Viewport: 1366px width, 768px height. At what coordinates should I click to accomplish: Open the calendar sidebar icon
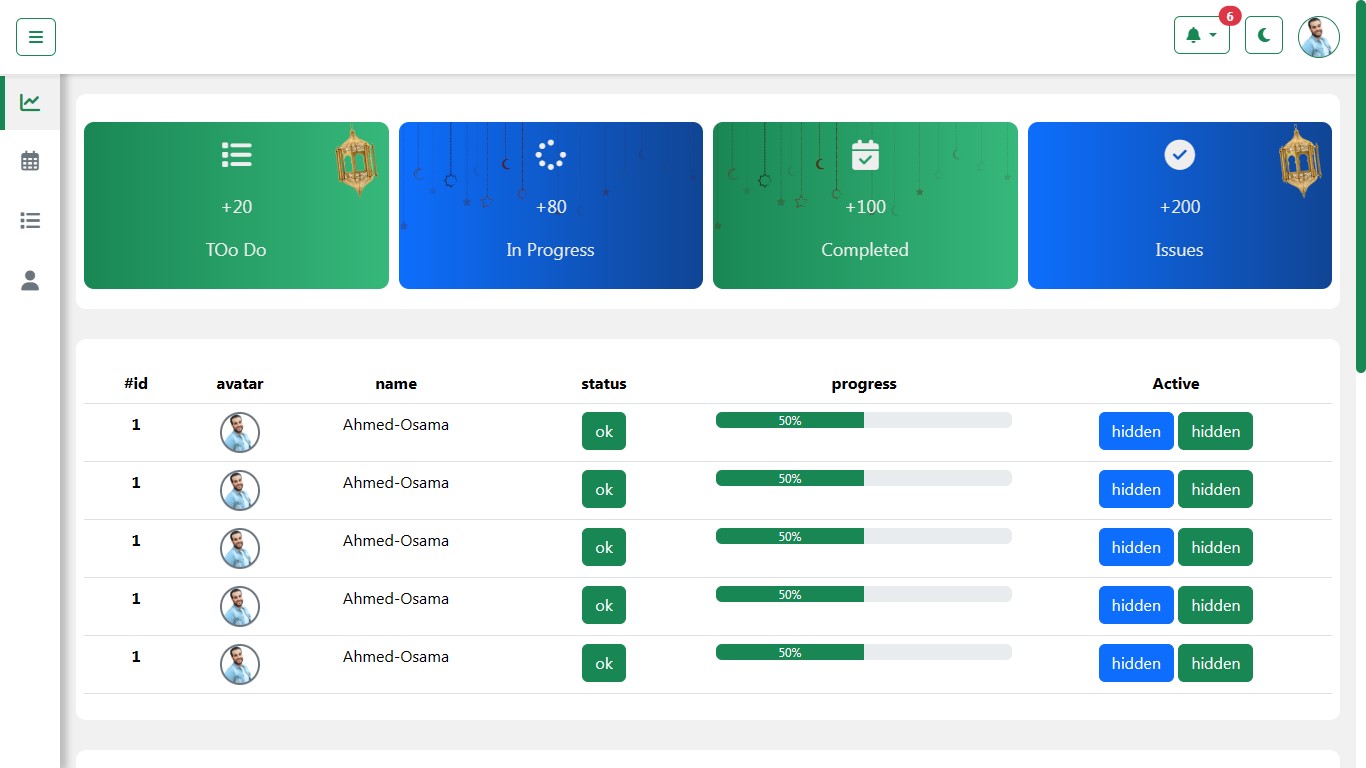[x=30, y=161]
